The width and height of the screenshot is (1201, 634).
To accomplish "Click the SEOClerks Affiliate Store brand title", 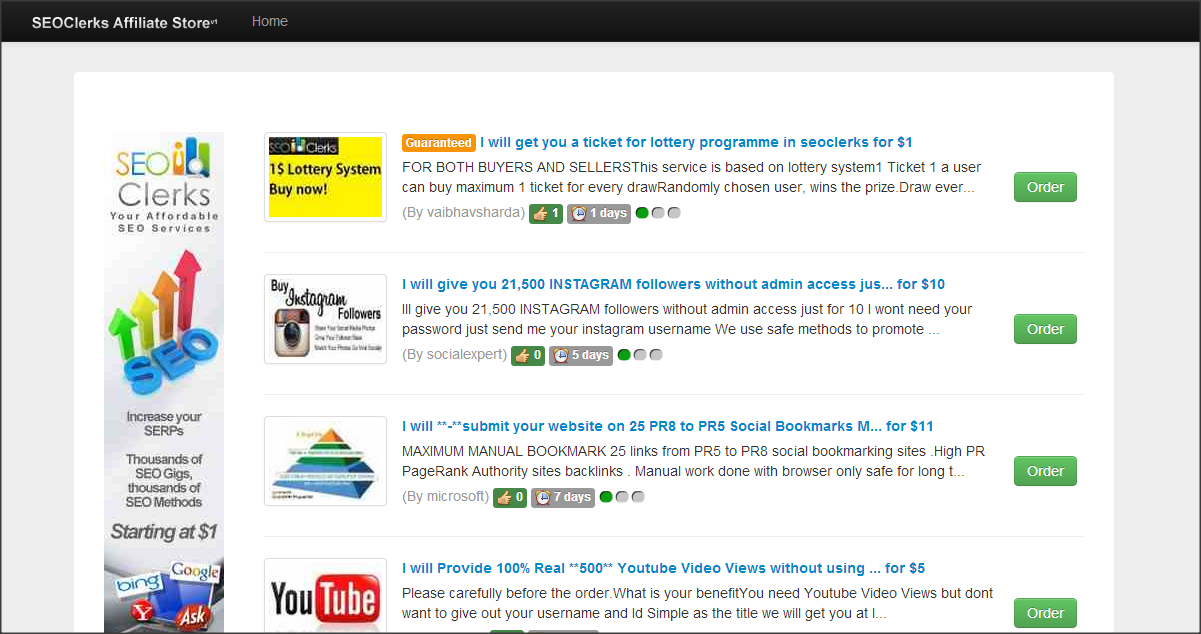I will tap(124, 22).
